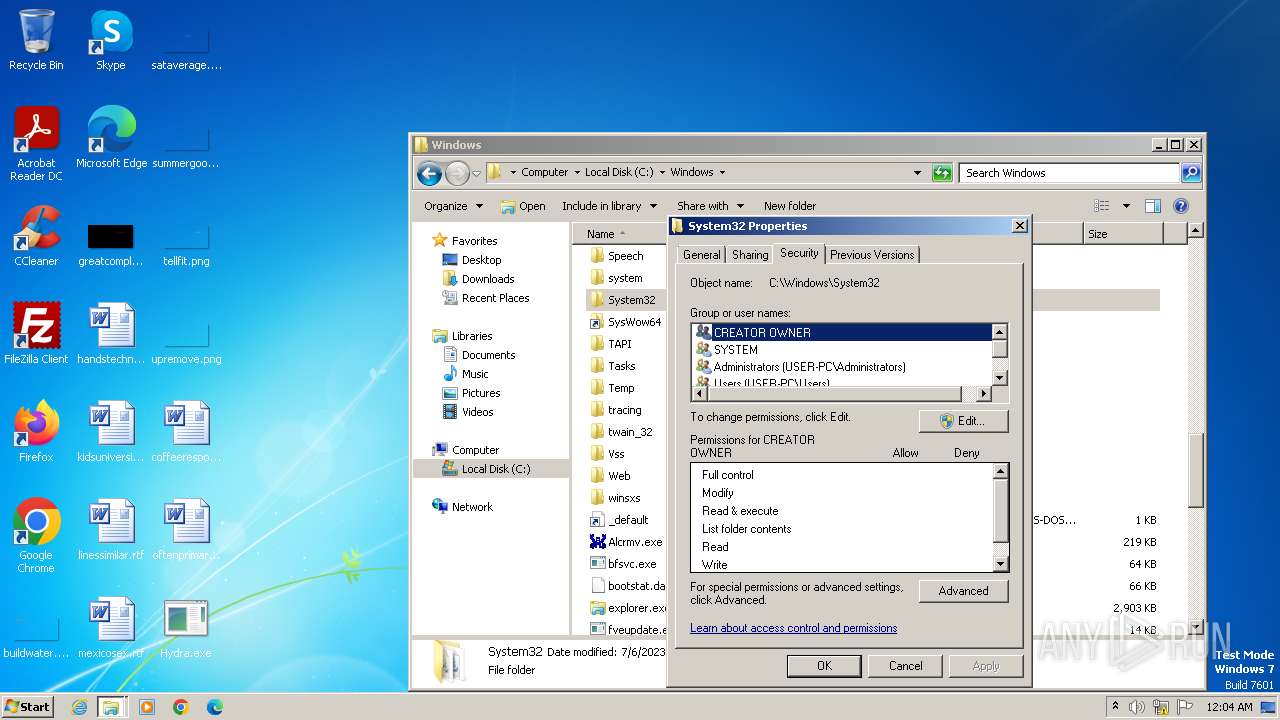The image size is (1280, 720).
Task: Open the change view options dropdown arrow
Action: pos(1126,206)
